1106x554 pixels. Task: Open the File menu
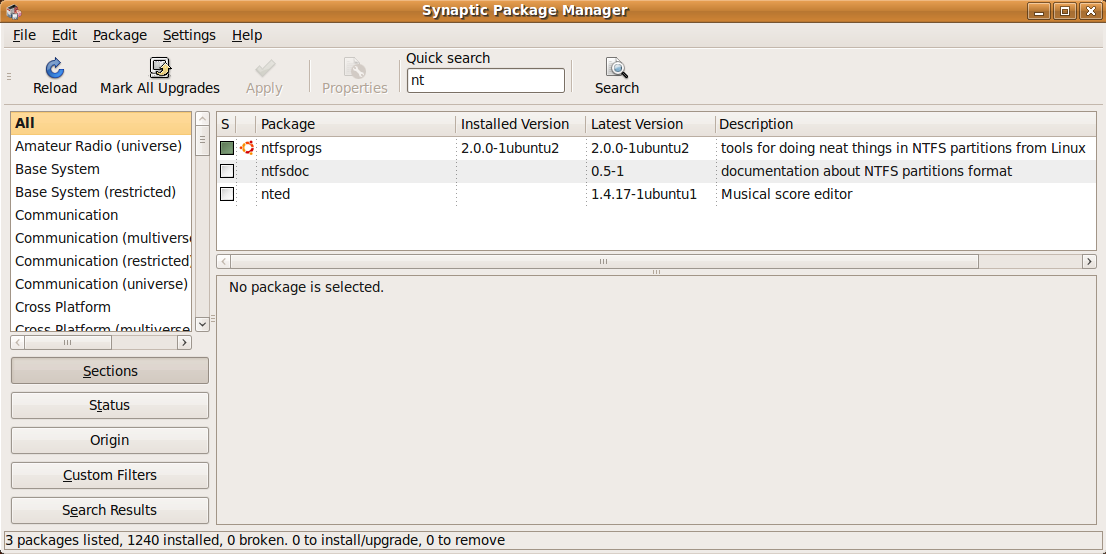(x=25, y=35)
